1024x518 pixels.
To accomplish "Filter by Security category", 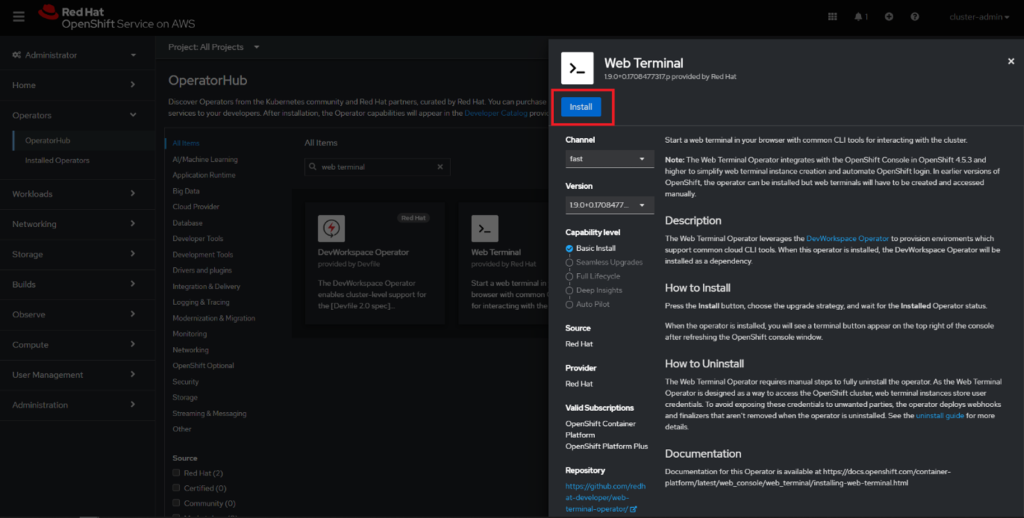I will tap(185, 381).
